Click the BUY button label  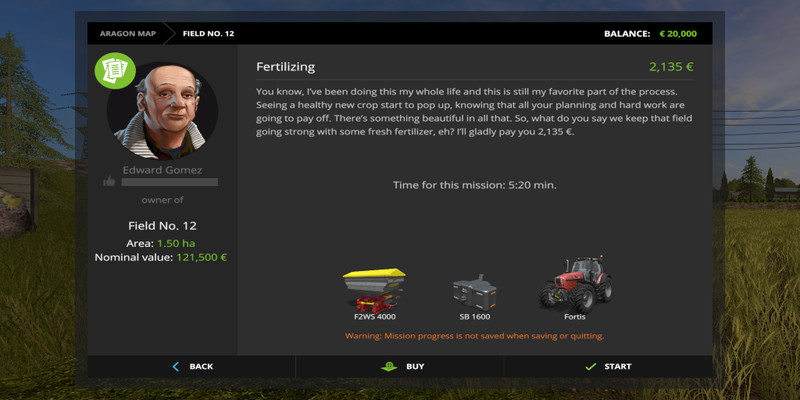[415, 366]
